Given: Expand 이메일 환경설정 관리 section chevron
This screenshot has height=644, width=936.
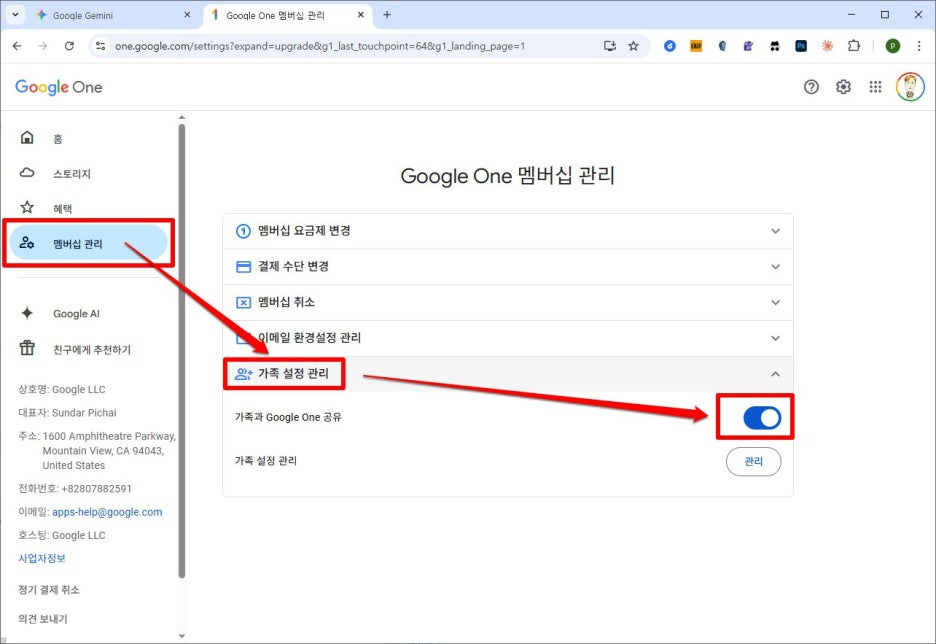Looking at the screenshot, I should click(775, 338).
